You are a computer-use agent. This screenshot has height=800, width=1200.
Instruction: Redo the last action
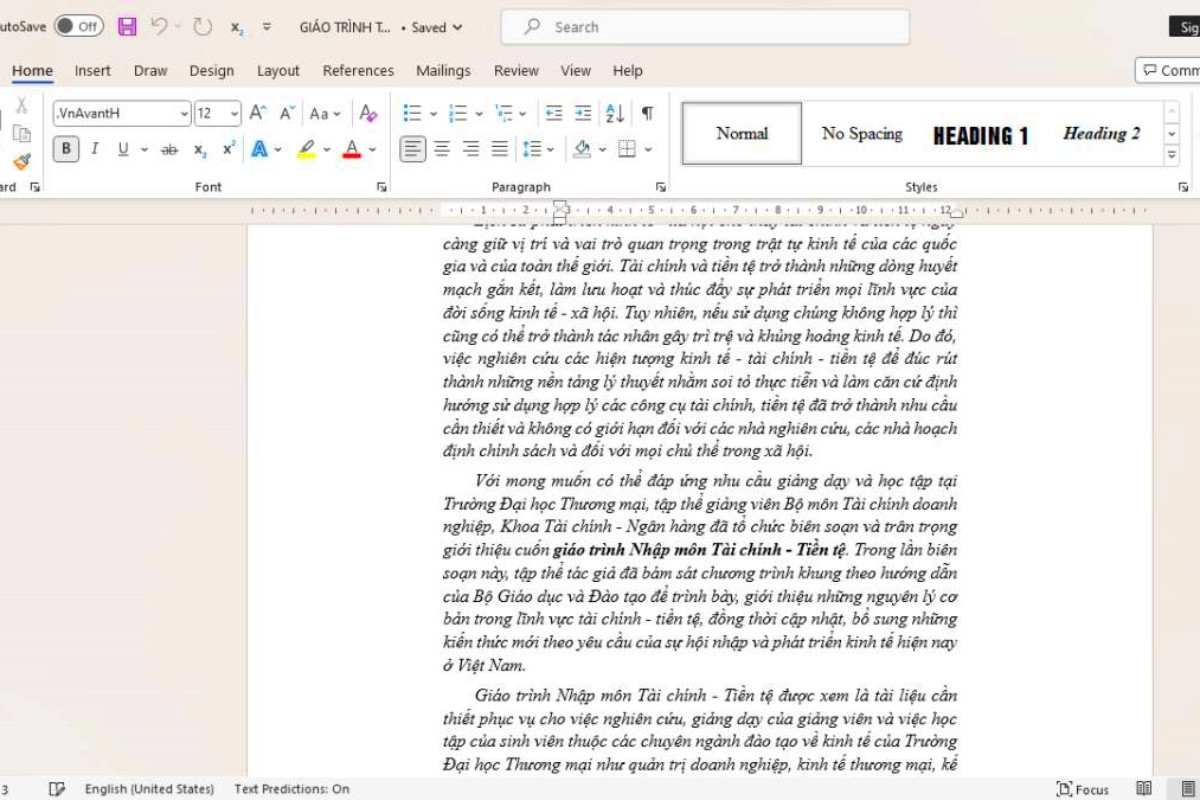(203, 27)
